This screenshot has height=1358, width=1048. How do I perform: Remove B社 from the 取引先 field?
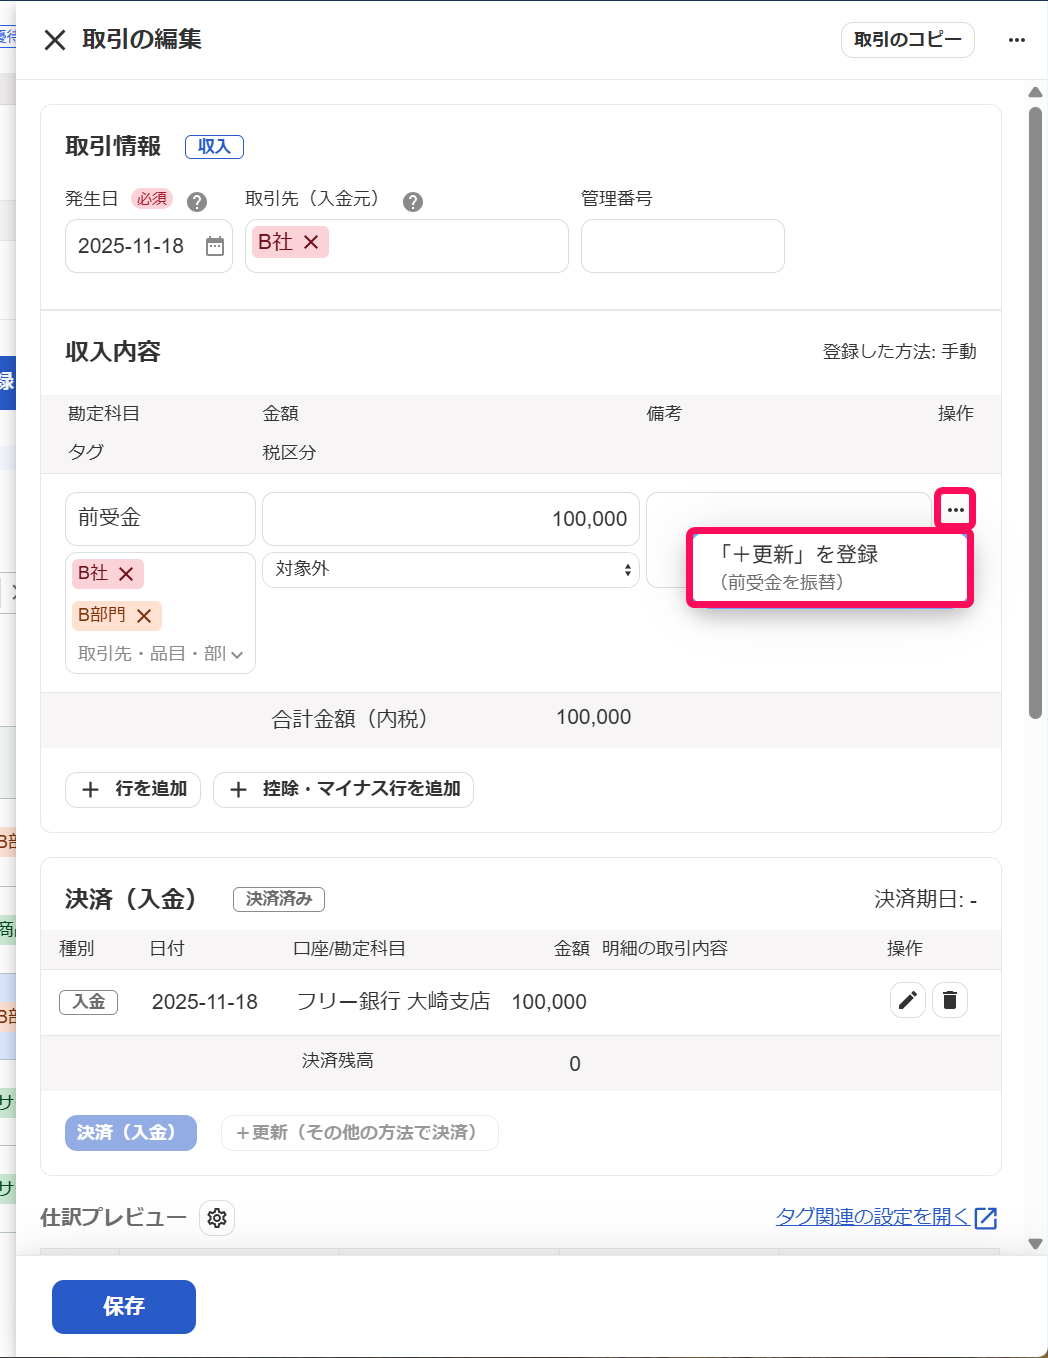[x=311, y=242]
